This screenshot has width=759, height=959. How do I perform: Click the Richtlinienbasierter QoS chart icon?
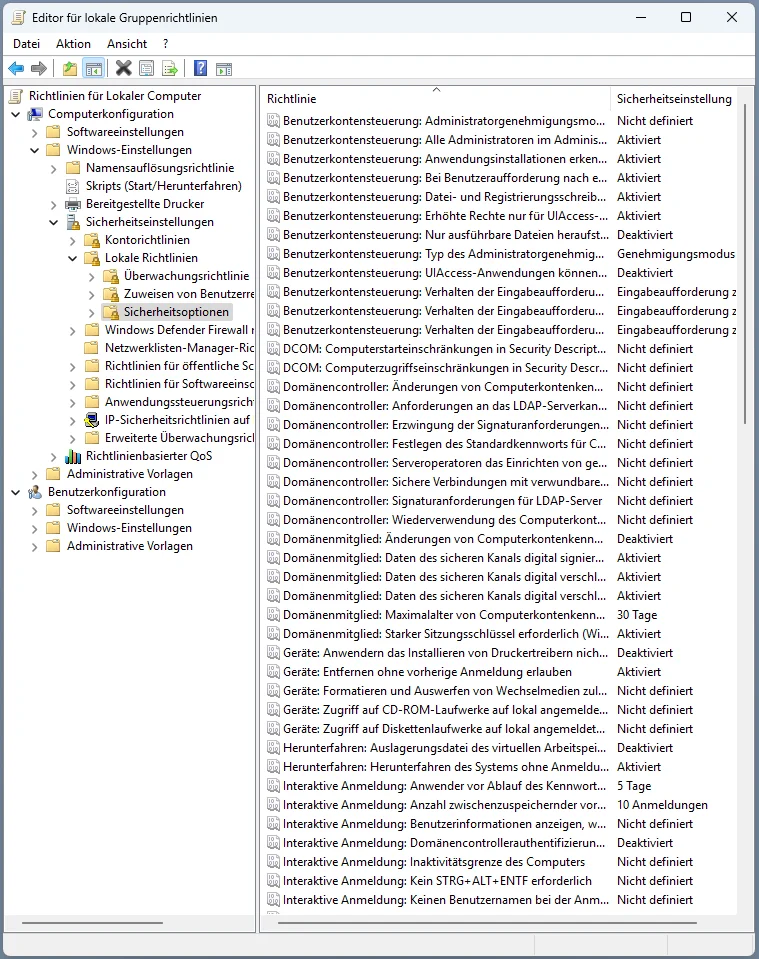click(73, 456)
